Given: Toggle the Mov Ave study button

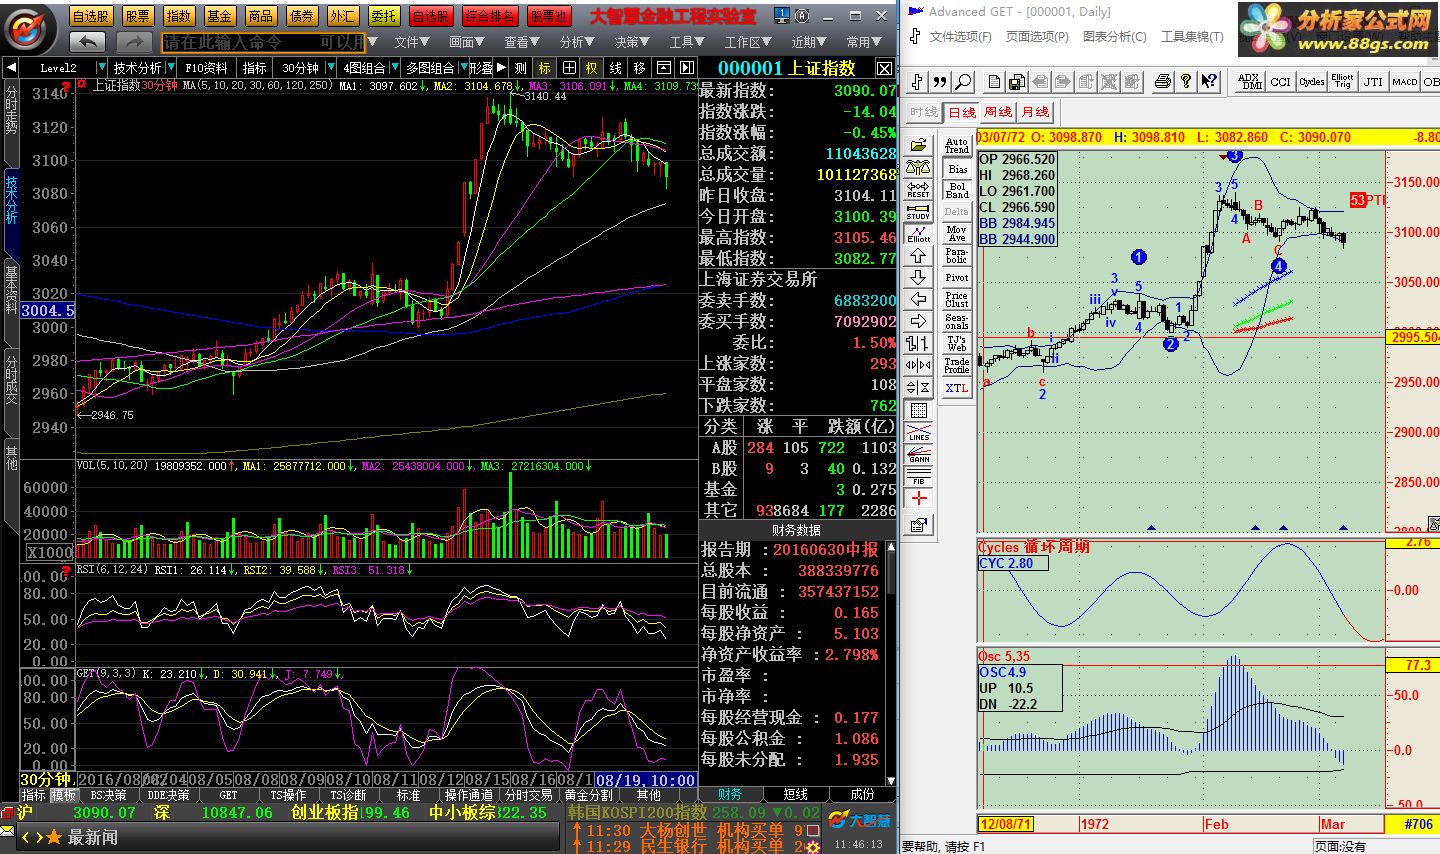Looking at the screenshot, I should [957, 234].
